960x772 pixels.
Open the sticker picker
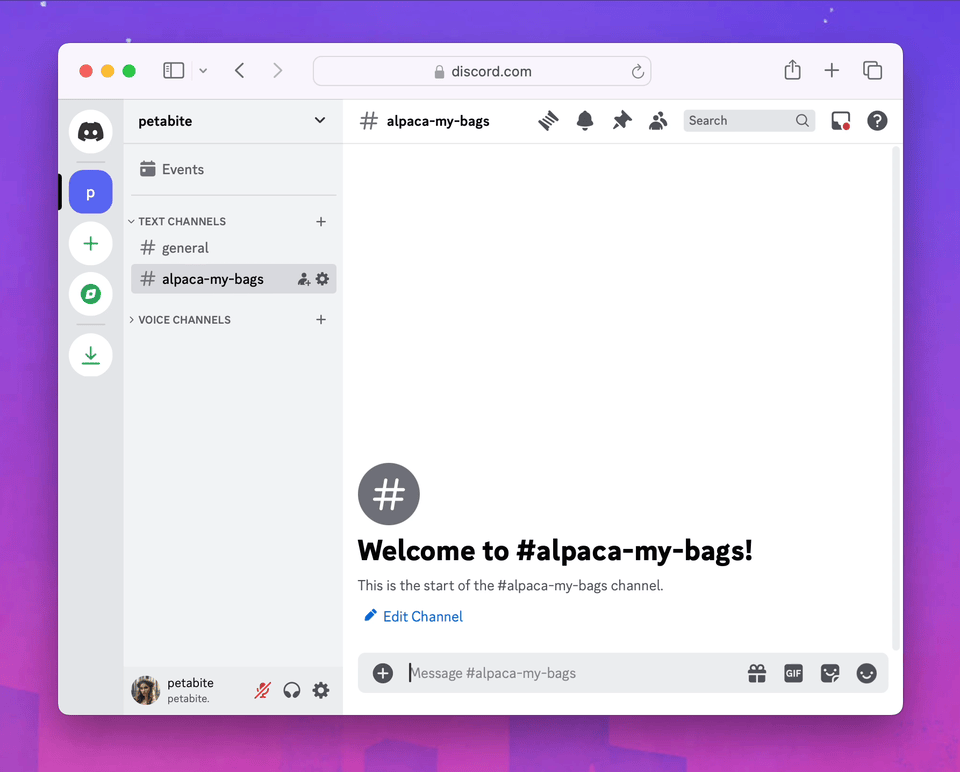coord(830,673)
